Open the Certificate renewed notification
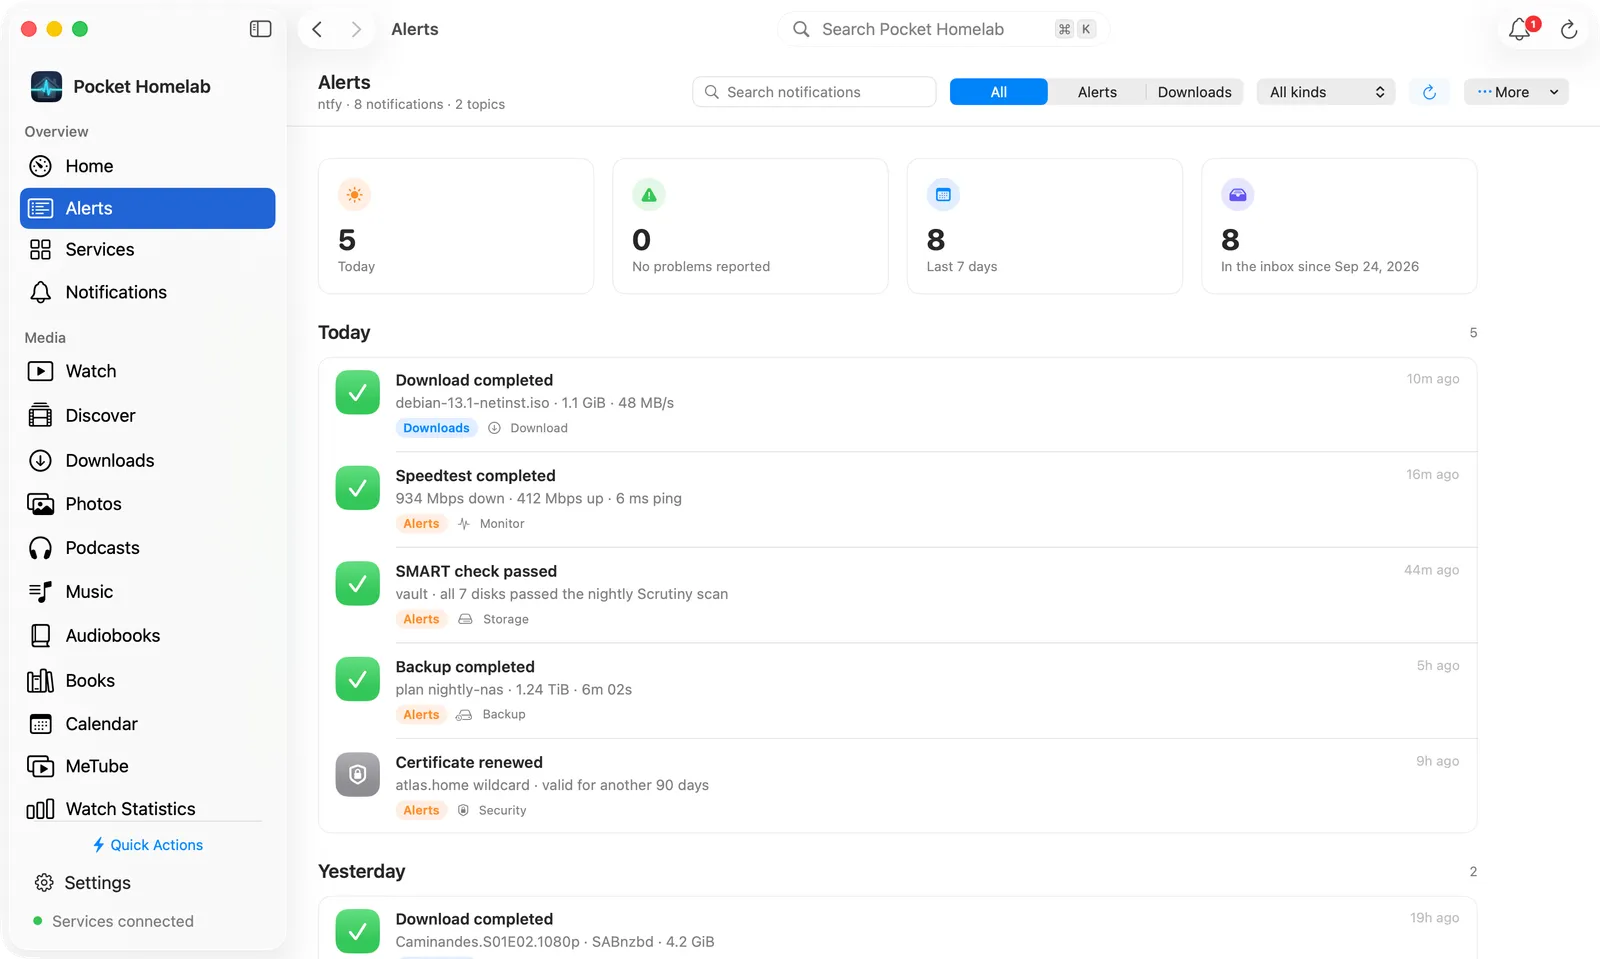Viewport: 1600px width, 959px height. (x=897, y=786)
